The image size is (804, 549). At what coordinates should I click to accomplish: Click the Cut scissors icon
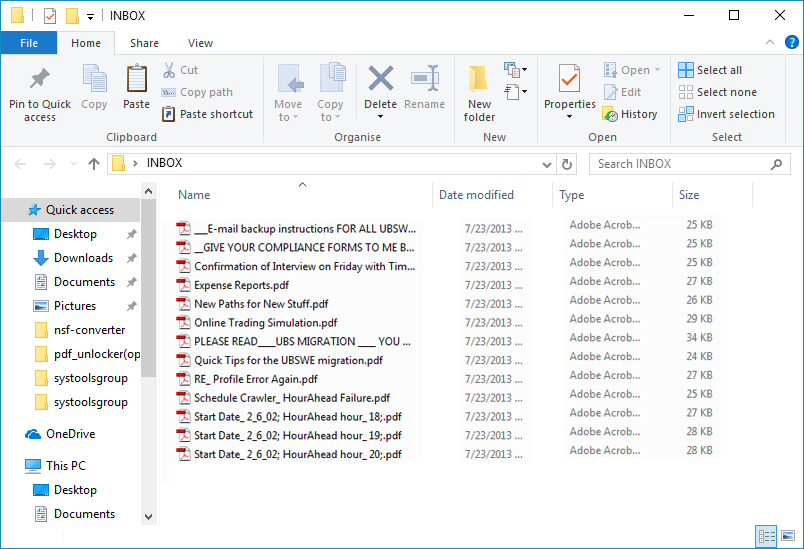pos(169,70)
